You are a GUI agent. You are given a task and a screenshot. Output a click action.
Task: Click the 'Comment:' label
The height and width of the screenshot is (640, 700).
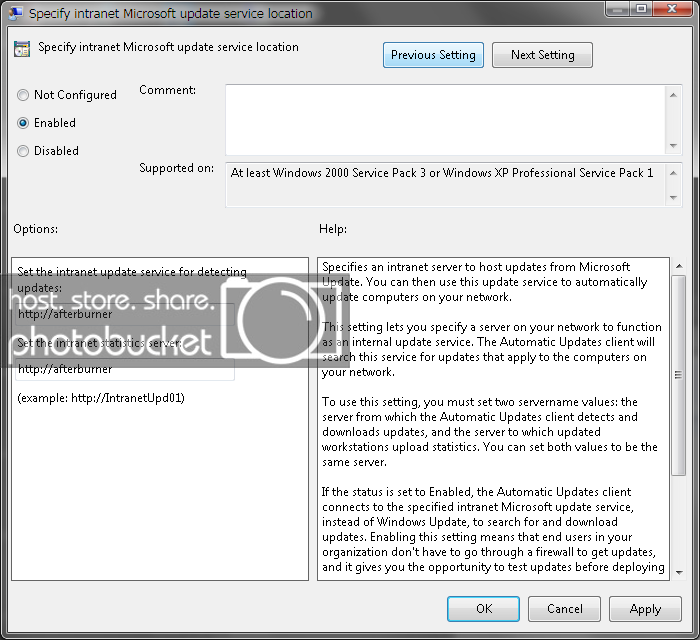pos(167,90)
